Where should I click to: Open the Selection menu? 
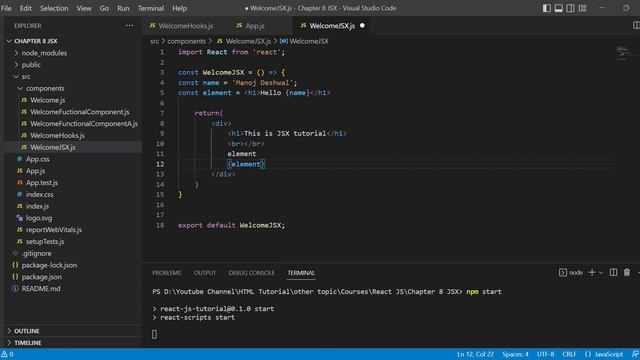[54, 8]
